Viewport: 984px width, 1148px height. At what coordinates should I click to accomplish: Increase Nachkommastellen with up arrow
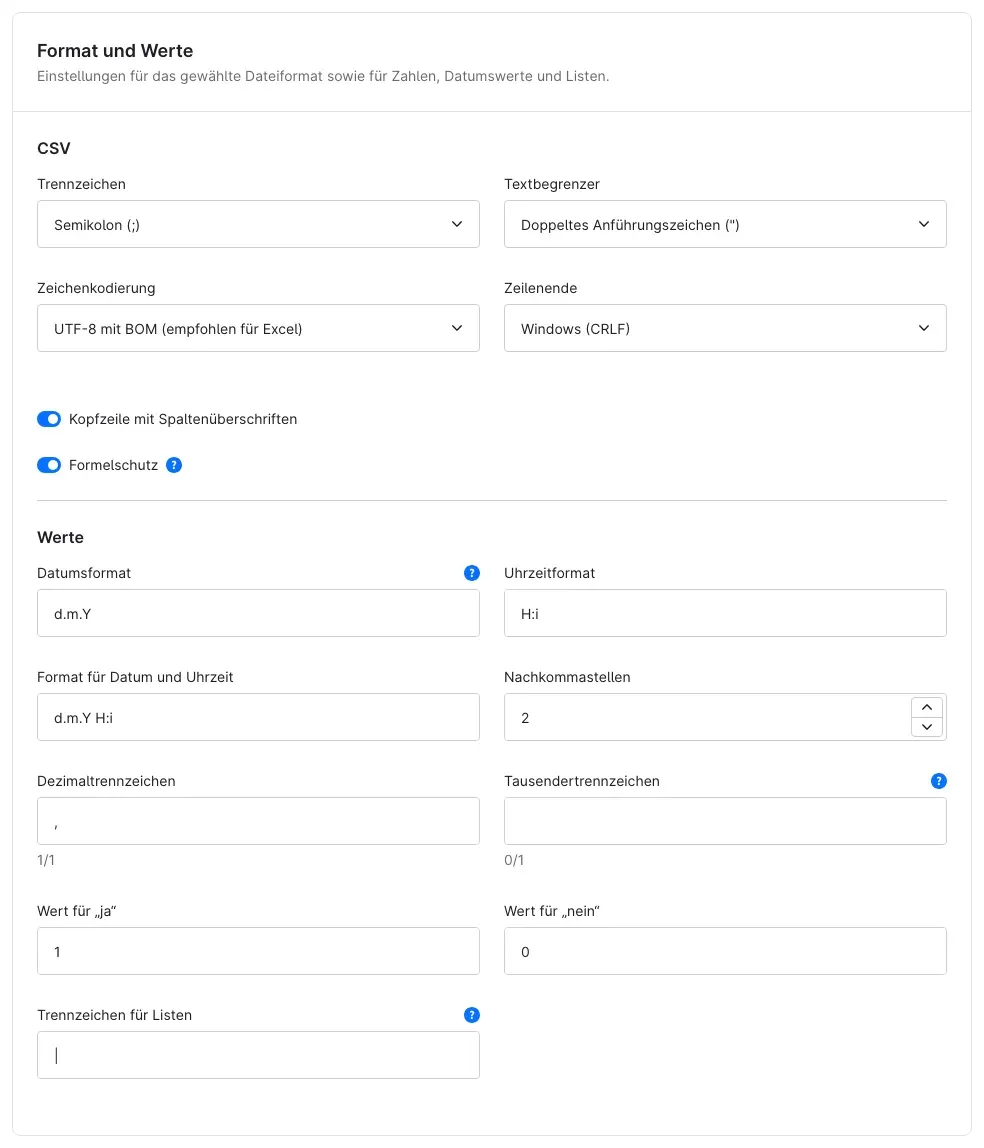pos(927,707)
